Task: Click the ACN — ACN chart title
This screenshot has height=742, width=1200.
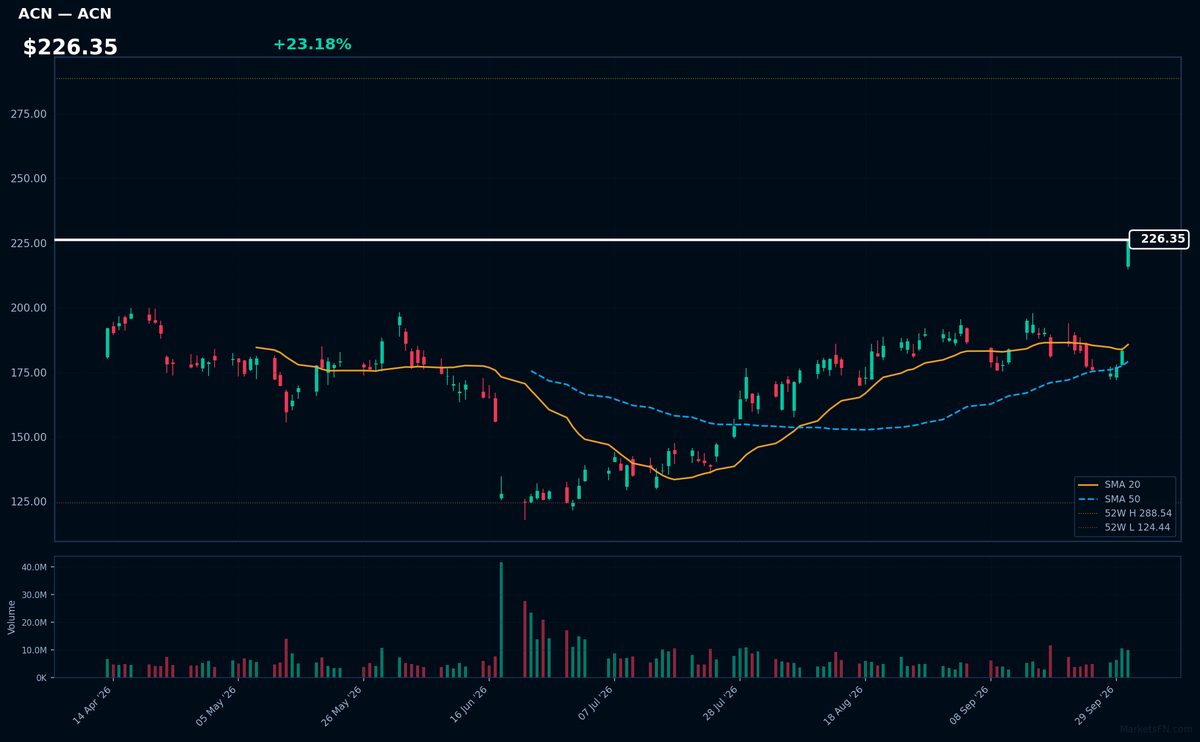Action: (x=65, y=14)
